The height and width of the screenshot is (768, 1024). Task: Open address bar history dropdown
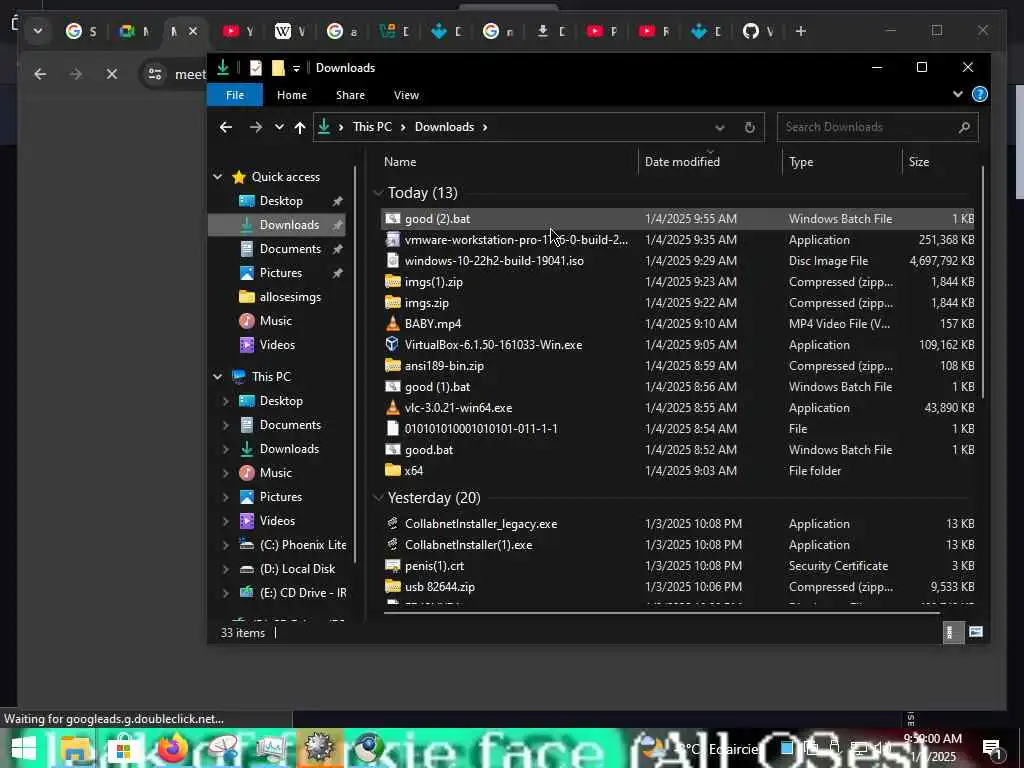coord(719,127)
